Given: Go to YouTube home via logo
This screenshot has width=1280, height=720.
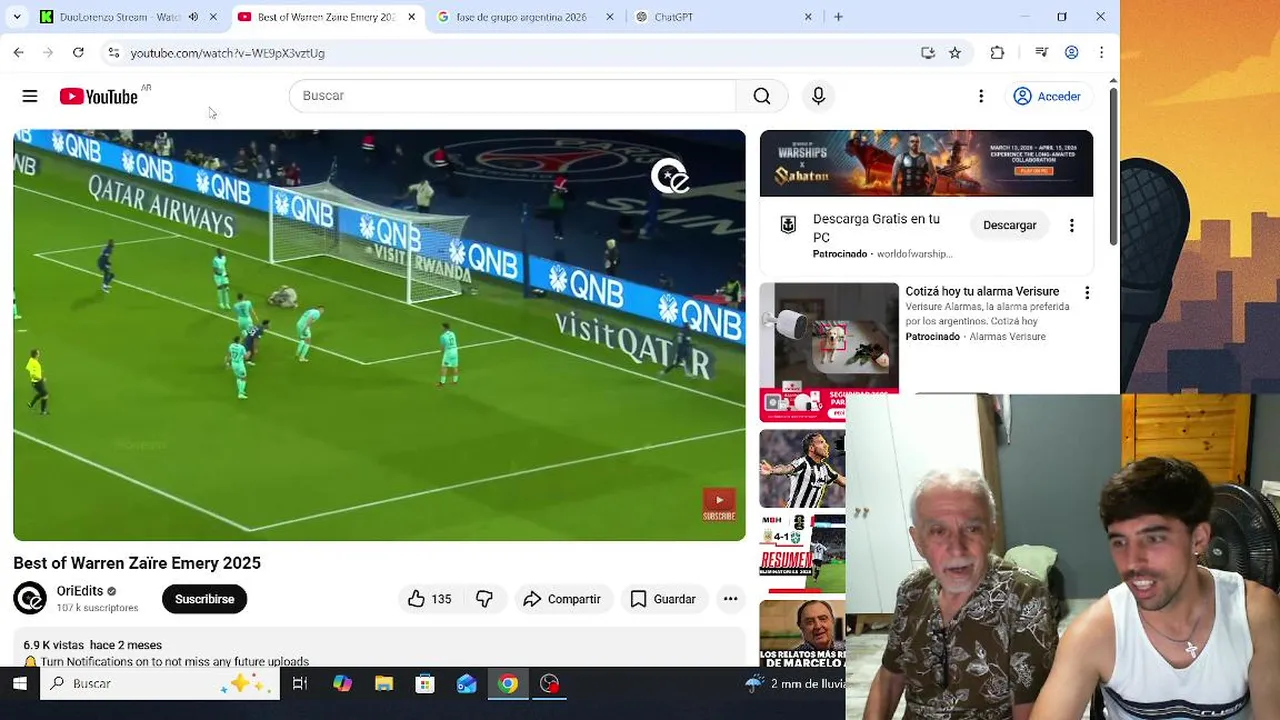Looking at the screenshot, I should pos(98,96).
